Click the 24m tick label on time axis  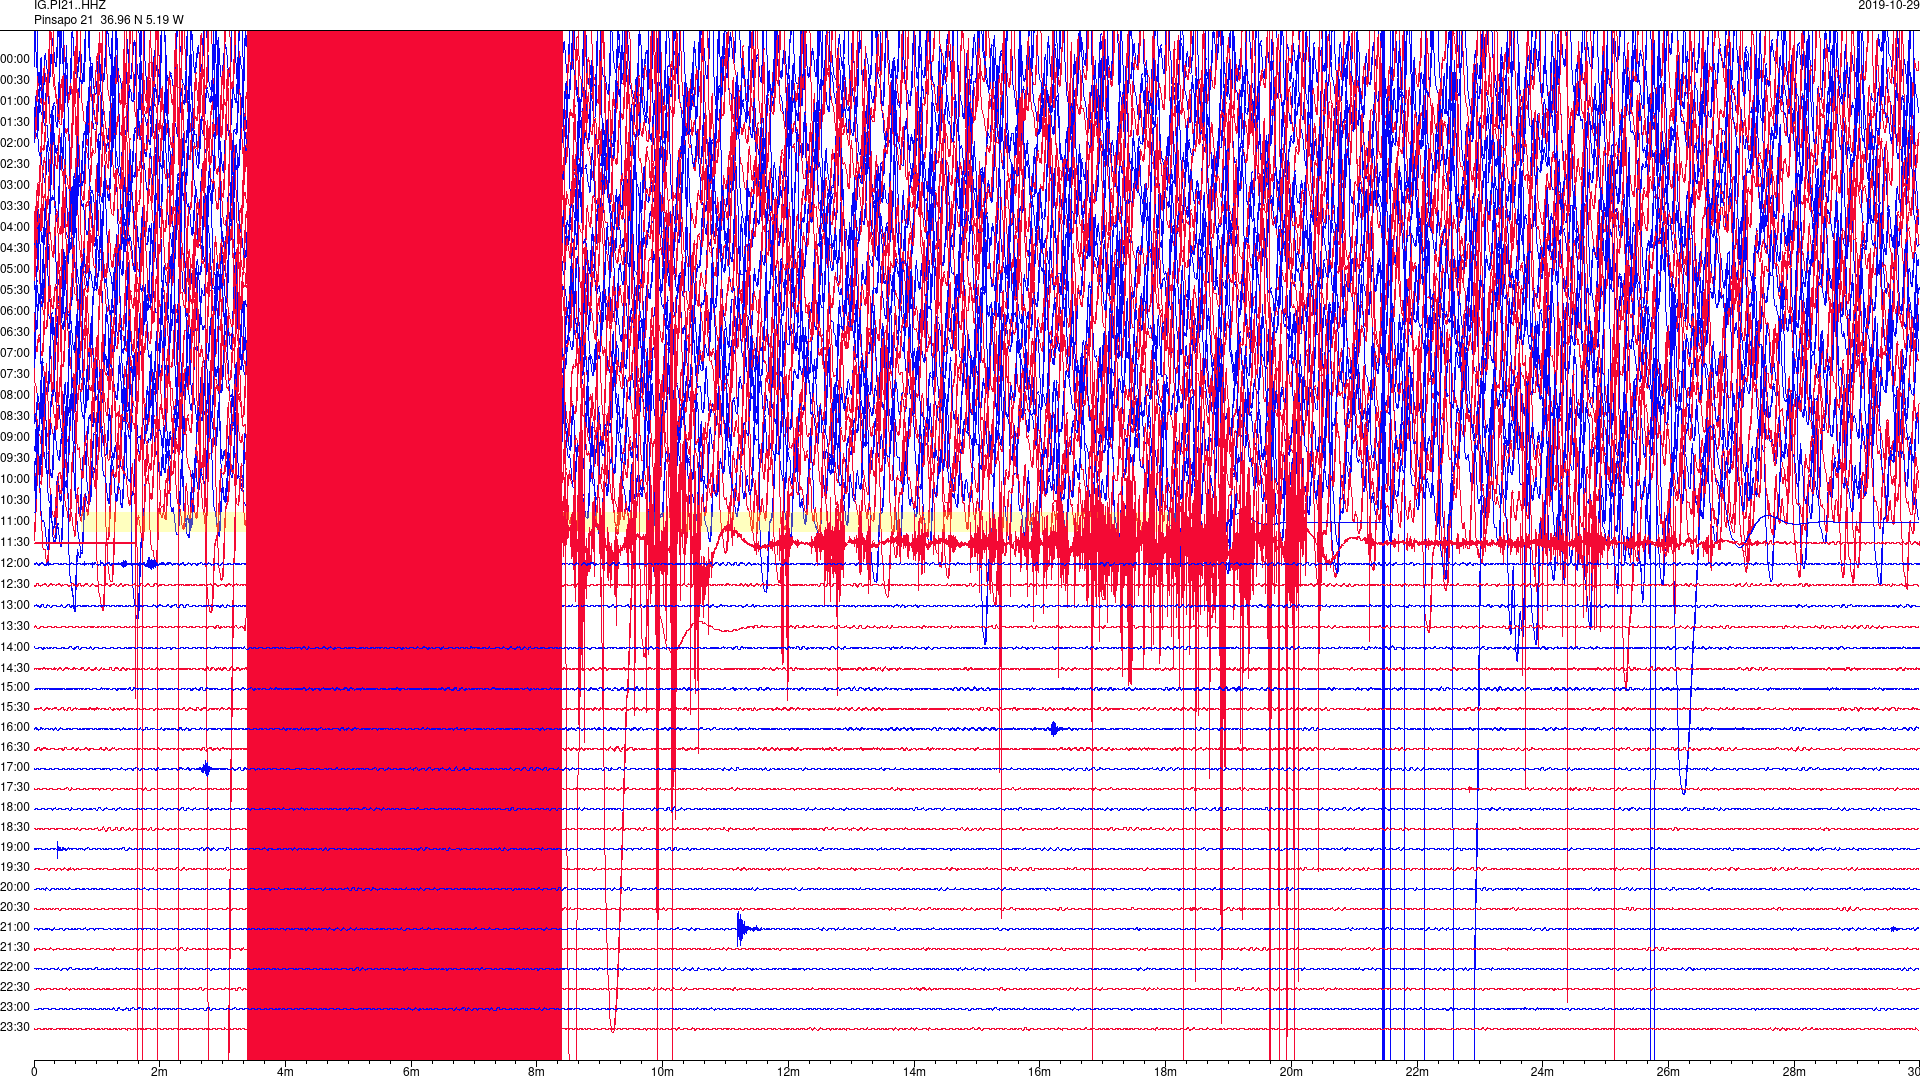1543,1072
